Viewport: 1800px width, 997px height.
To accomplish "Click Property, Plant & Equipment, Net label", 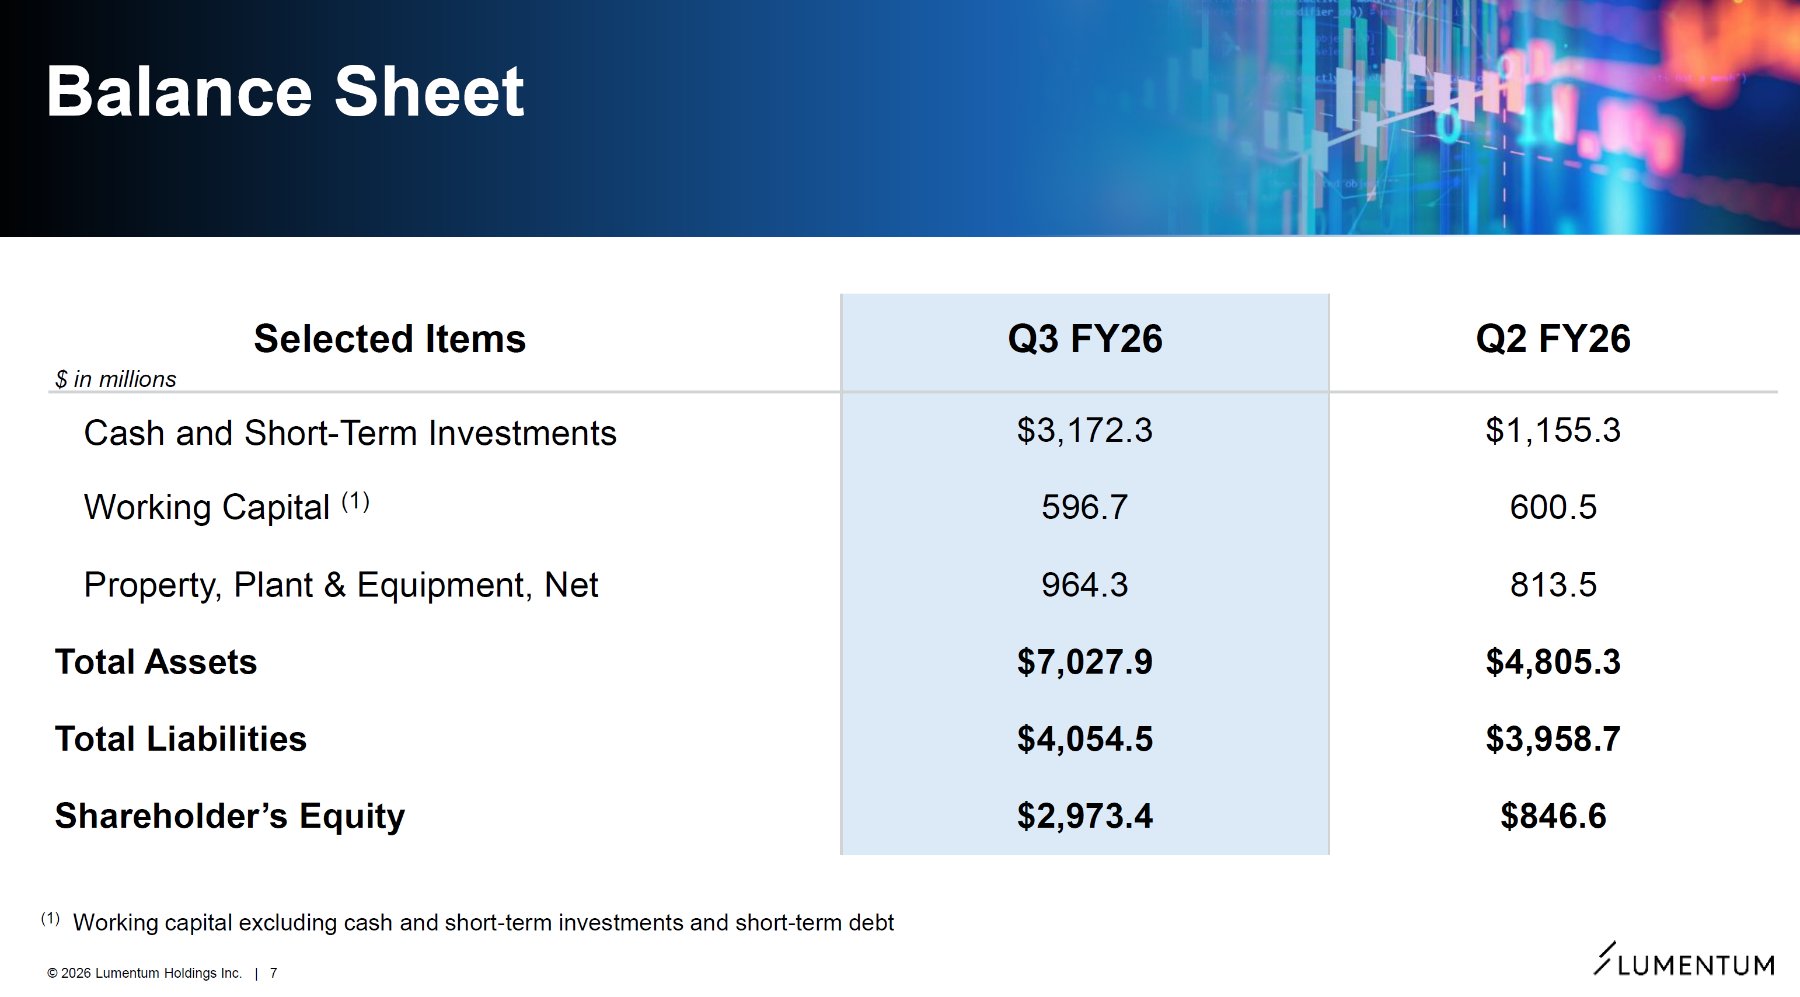I will click(341, 585).
